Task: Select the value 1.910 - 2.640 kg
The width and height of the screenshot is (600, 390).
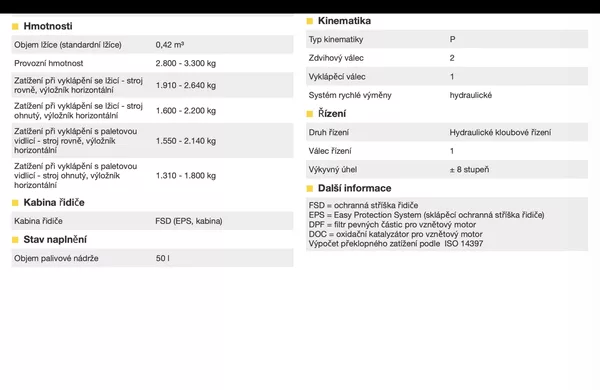Action: (x=186, y=85)
